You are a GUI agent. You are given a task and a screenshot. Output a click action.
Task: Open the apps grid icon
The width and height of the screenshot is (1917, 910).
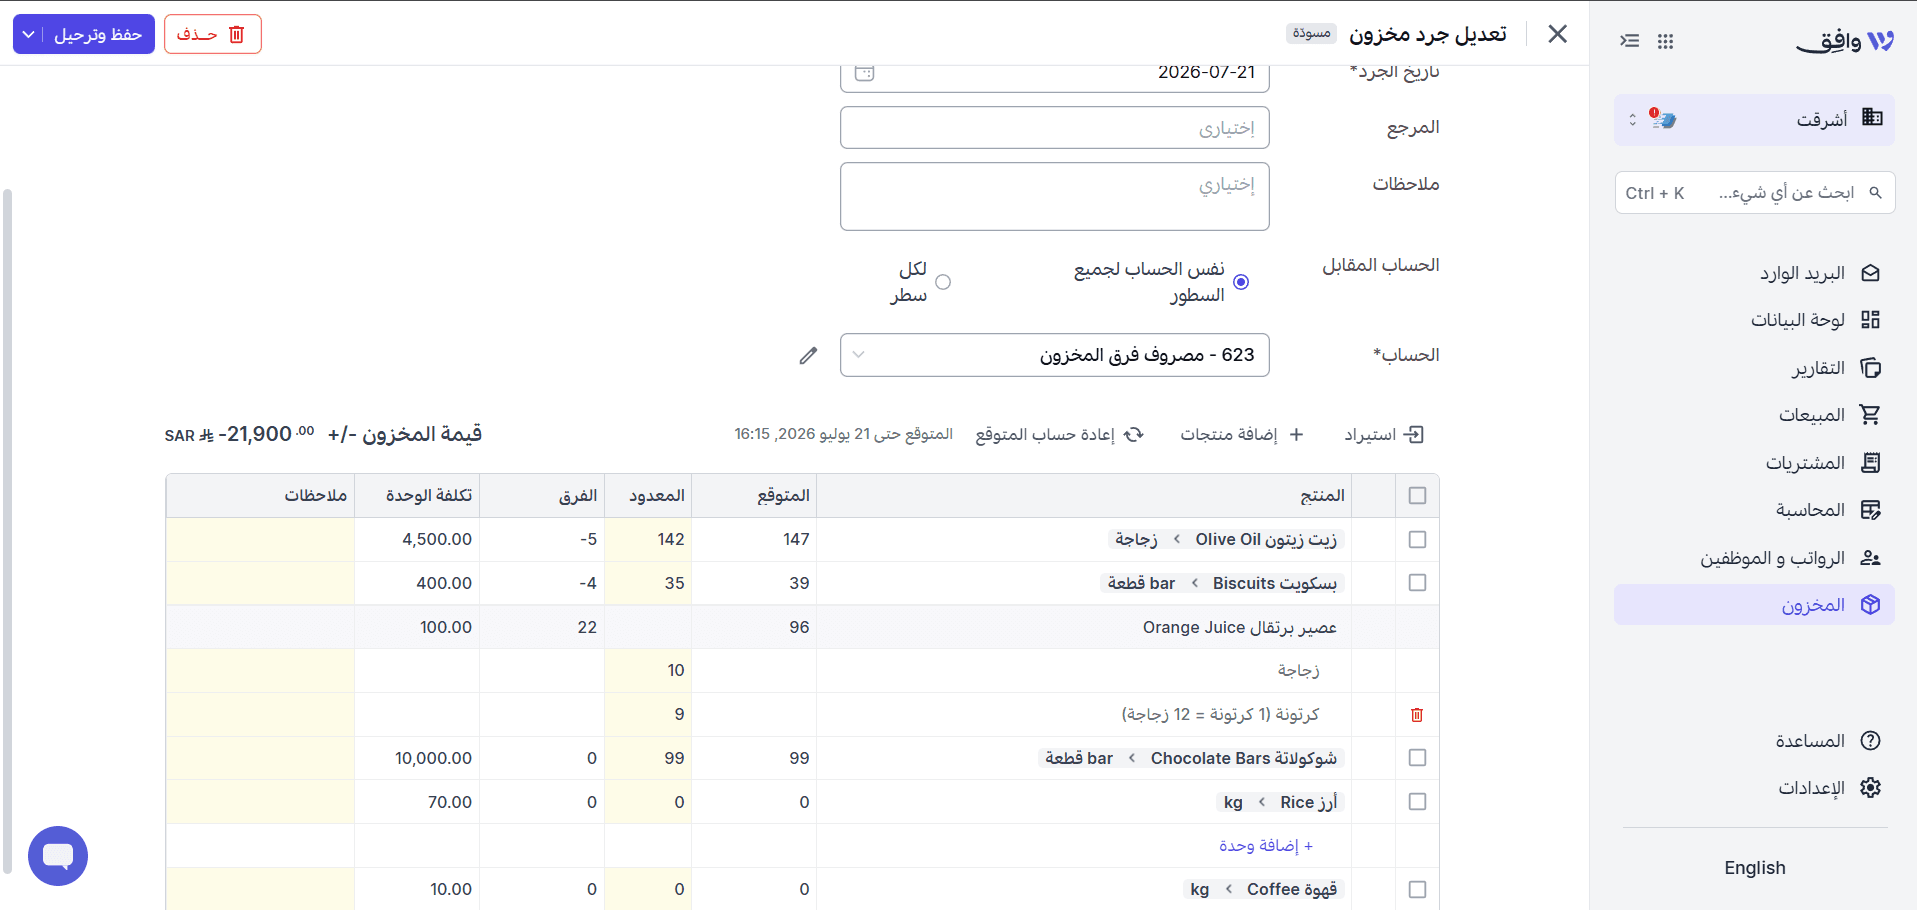pos(1665,41)
